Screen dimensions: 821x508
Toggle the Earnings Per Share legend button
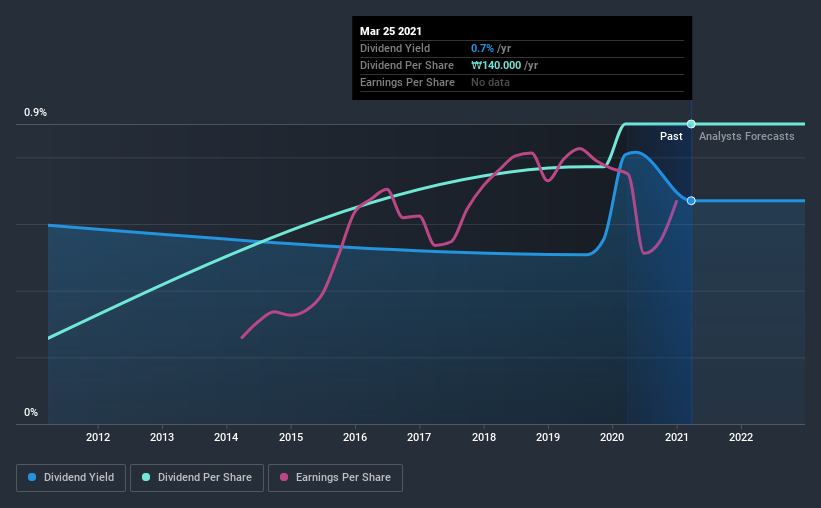335,478
